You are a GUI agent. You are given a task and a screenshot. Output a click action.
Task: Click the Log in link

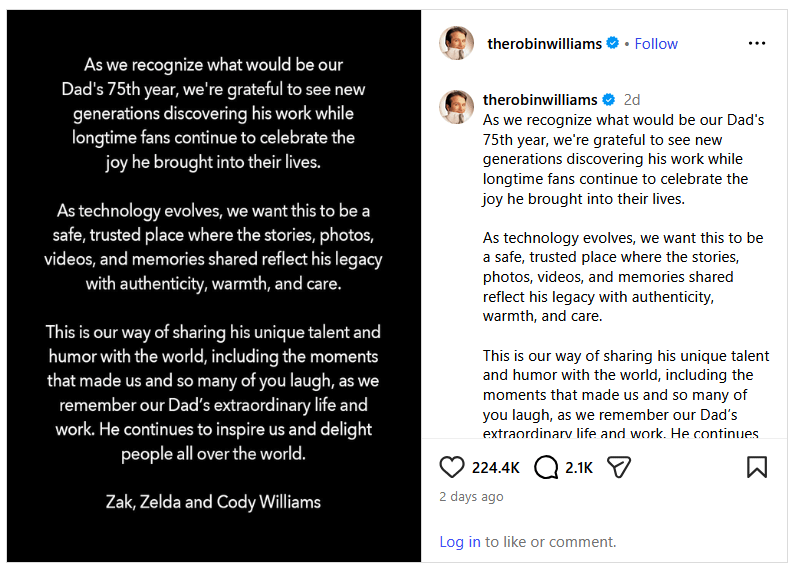click(x=459, y=542)
